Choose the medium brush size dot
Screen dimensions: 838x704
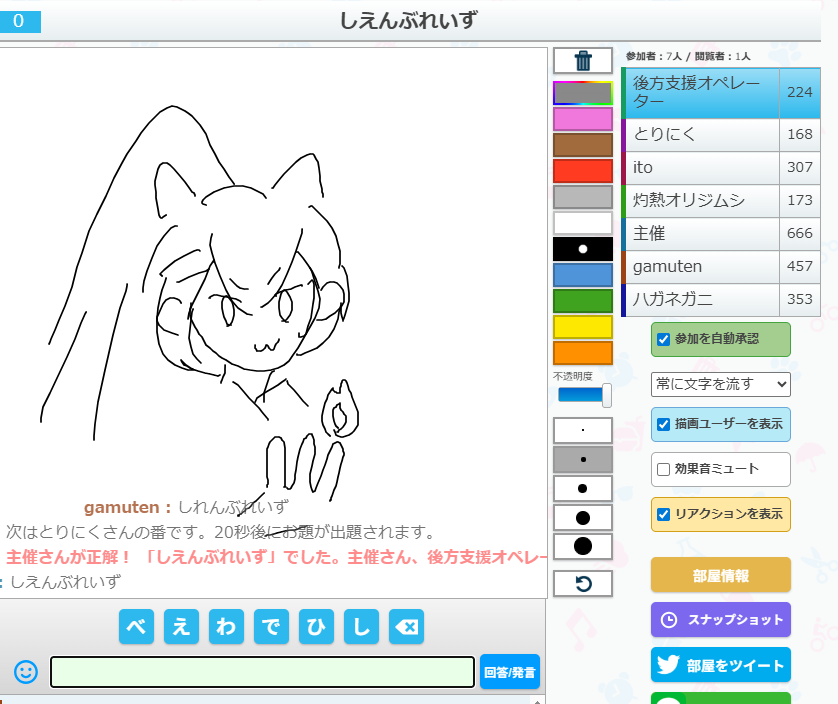coord(582,488)
